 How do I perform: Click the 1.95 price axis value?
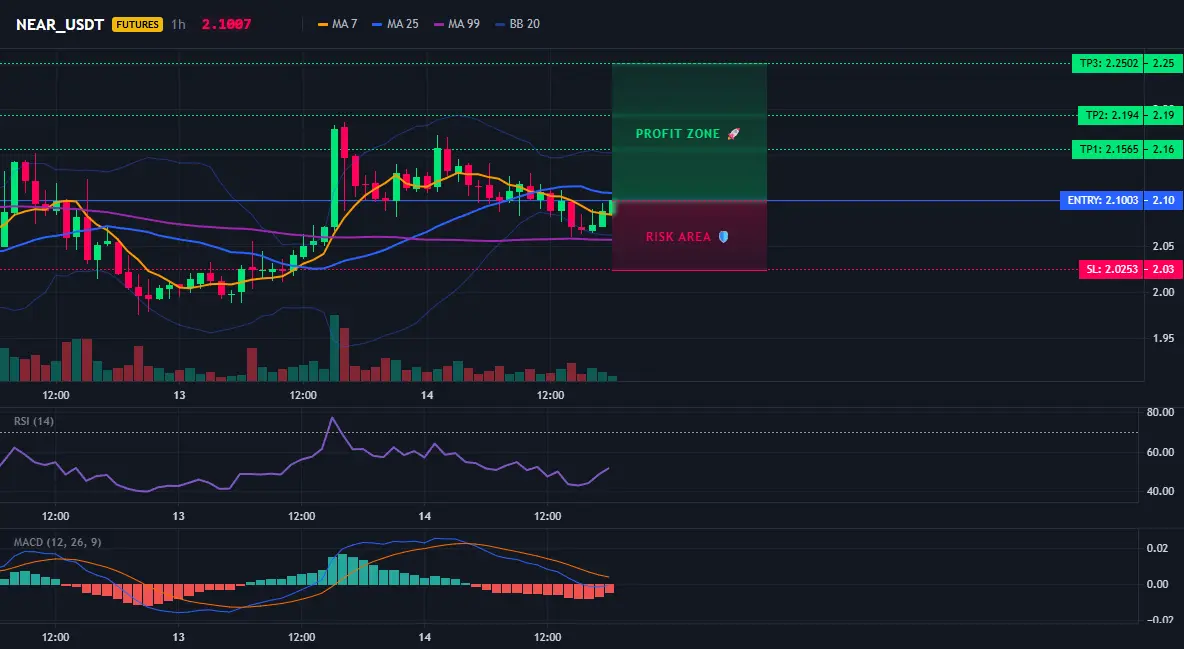1163,338
